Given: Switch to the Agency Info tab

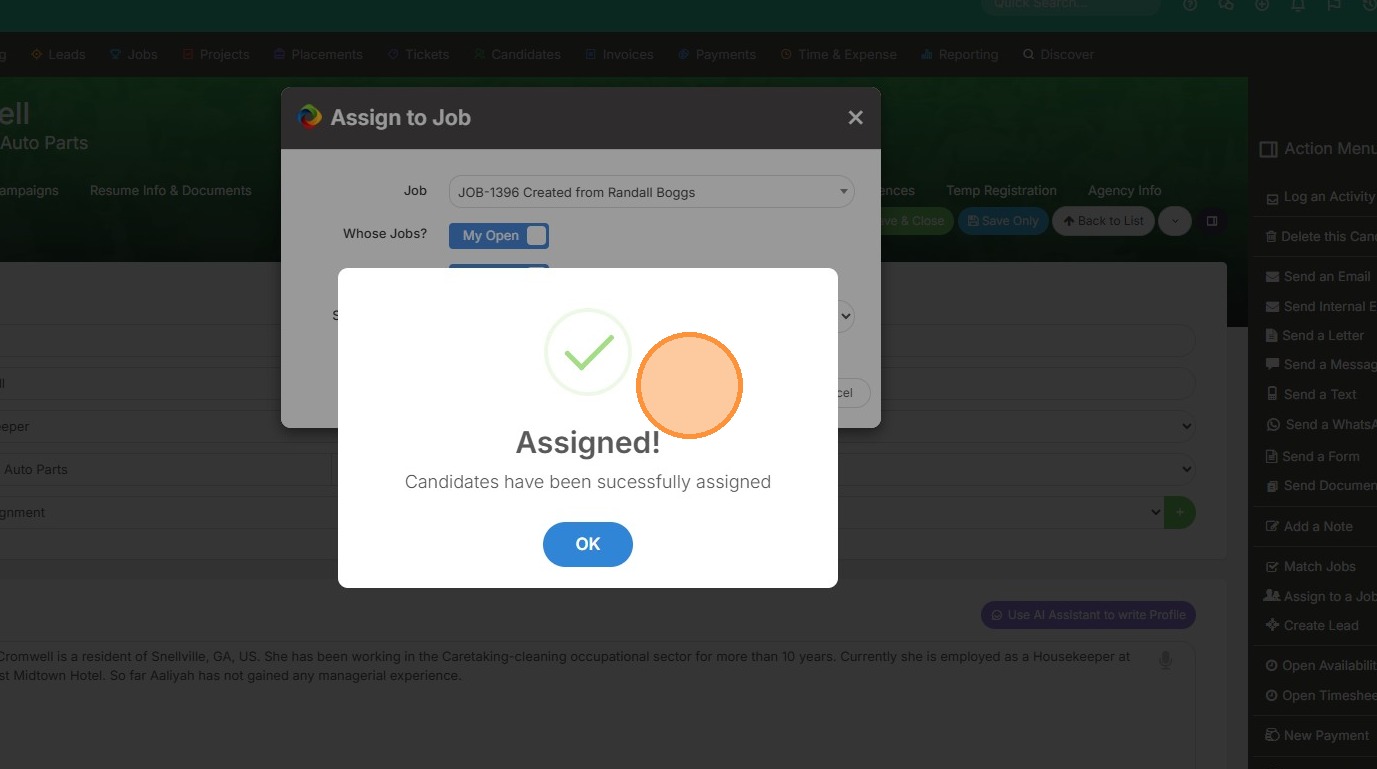Looking at the screenshot, I should (x=1124, y=190).
